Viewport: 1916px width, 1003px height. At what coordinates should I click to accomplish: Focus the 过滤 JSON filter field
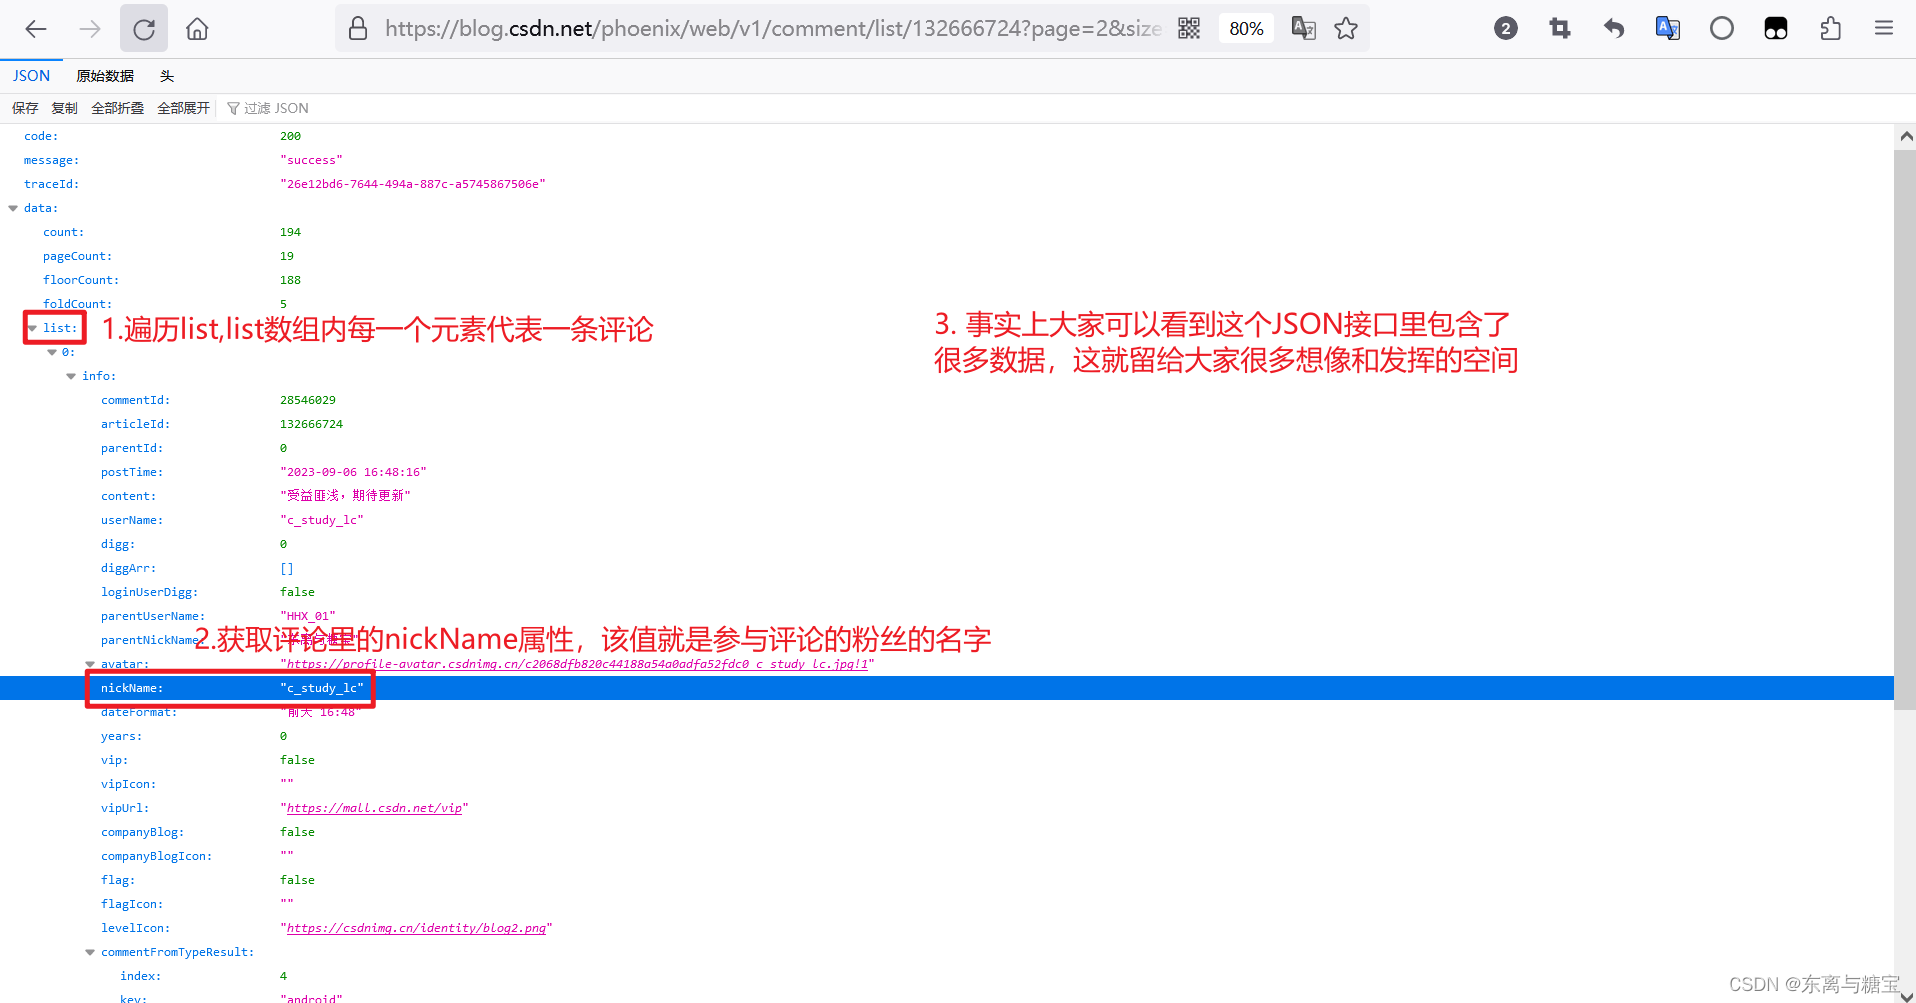(276, 108)
